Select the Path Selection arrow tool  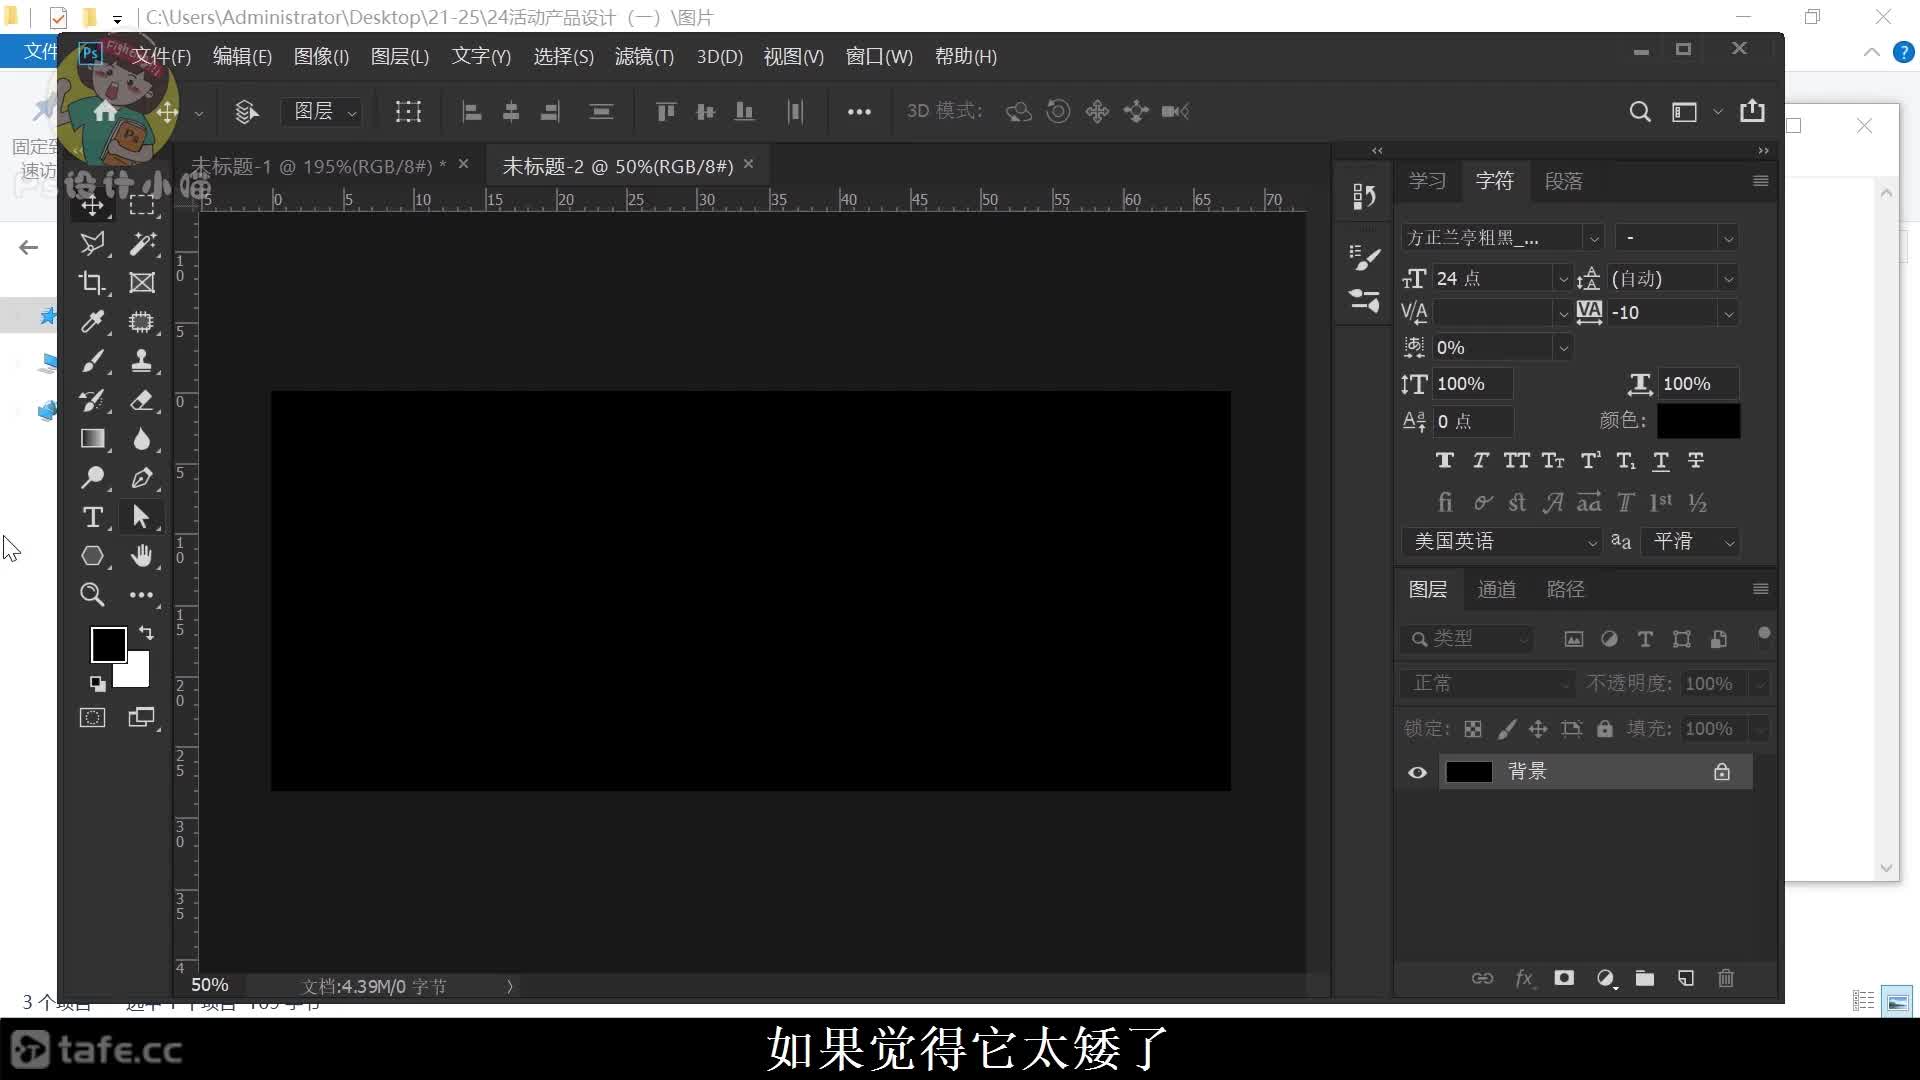[141, 517]
